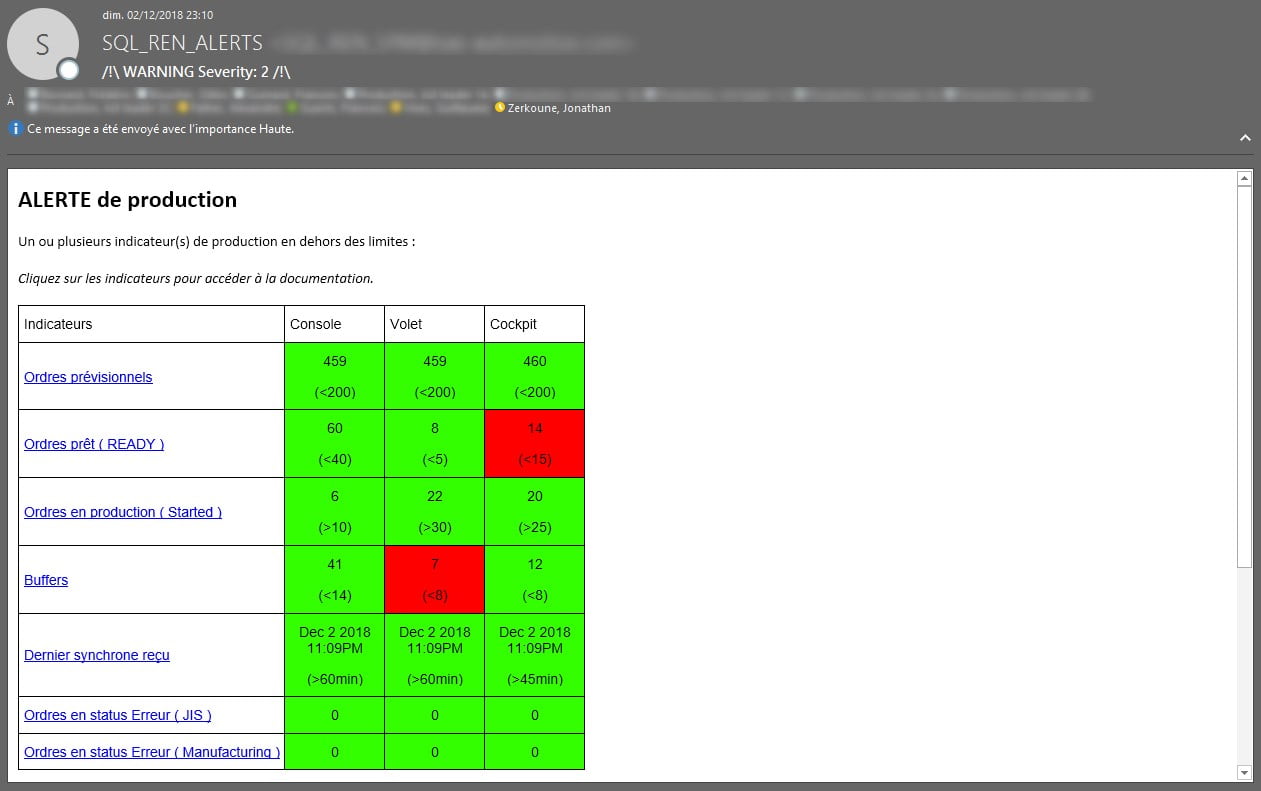
Task: Collapse the message header with the chevron
Action: 1245,138
